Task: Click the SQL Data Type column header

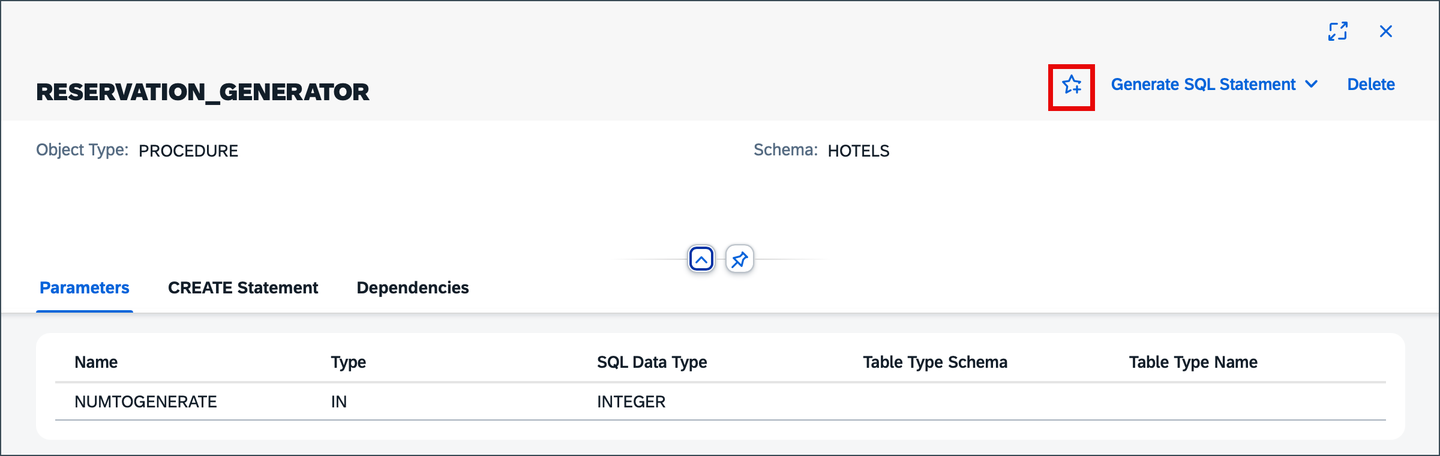Action: pos(652,362)
